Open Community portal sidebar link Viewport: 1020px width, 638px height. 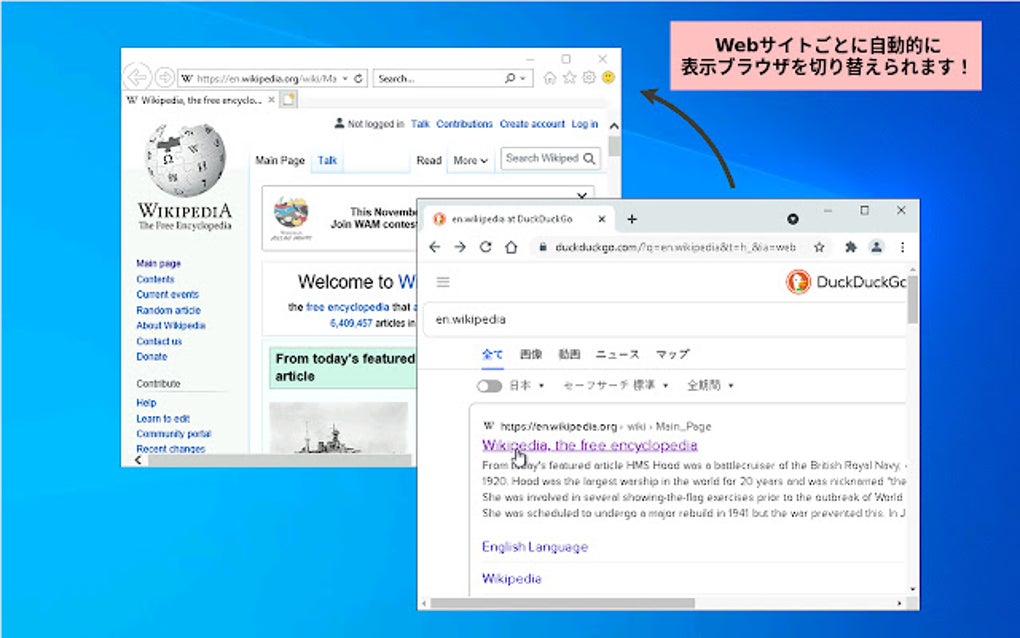[174, 434]
